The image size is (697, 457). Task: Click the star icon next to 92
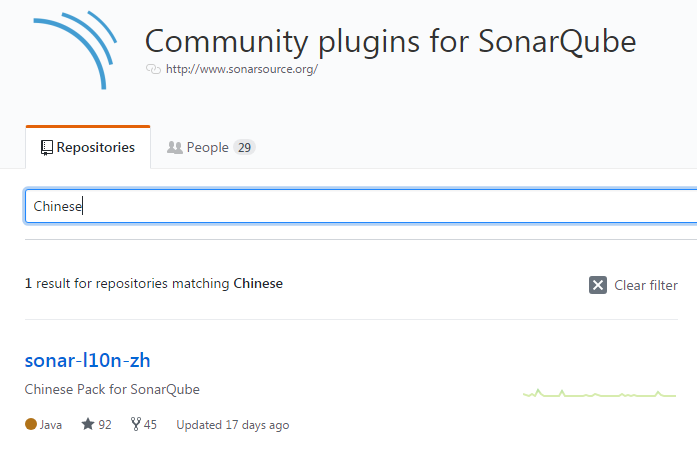click(x=88, y=424)
